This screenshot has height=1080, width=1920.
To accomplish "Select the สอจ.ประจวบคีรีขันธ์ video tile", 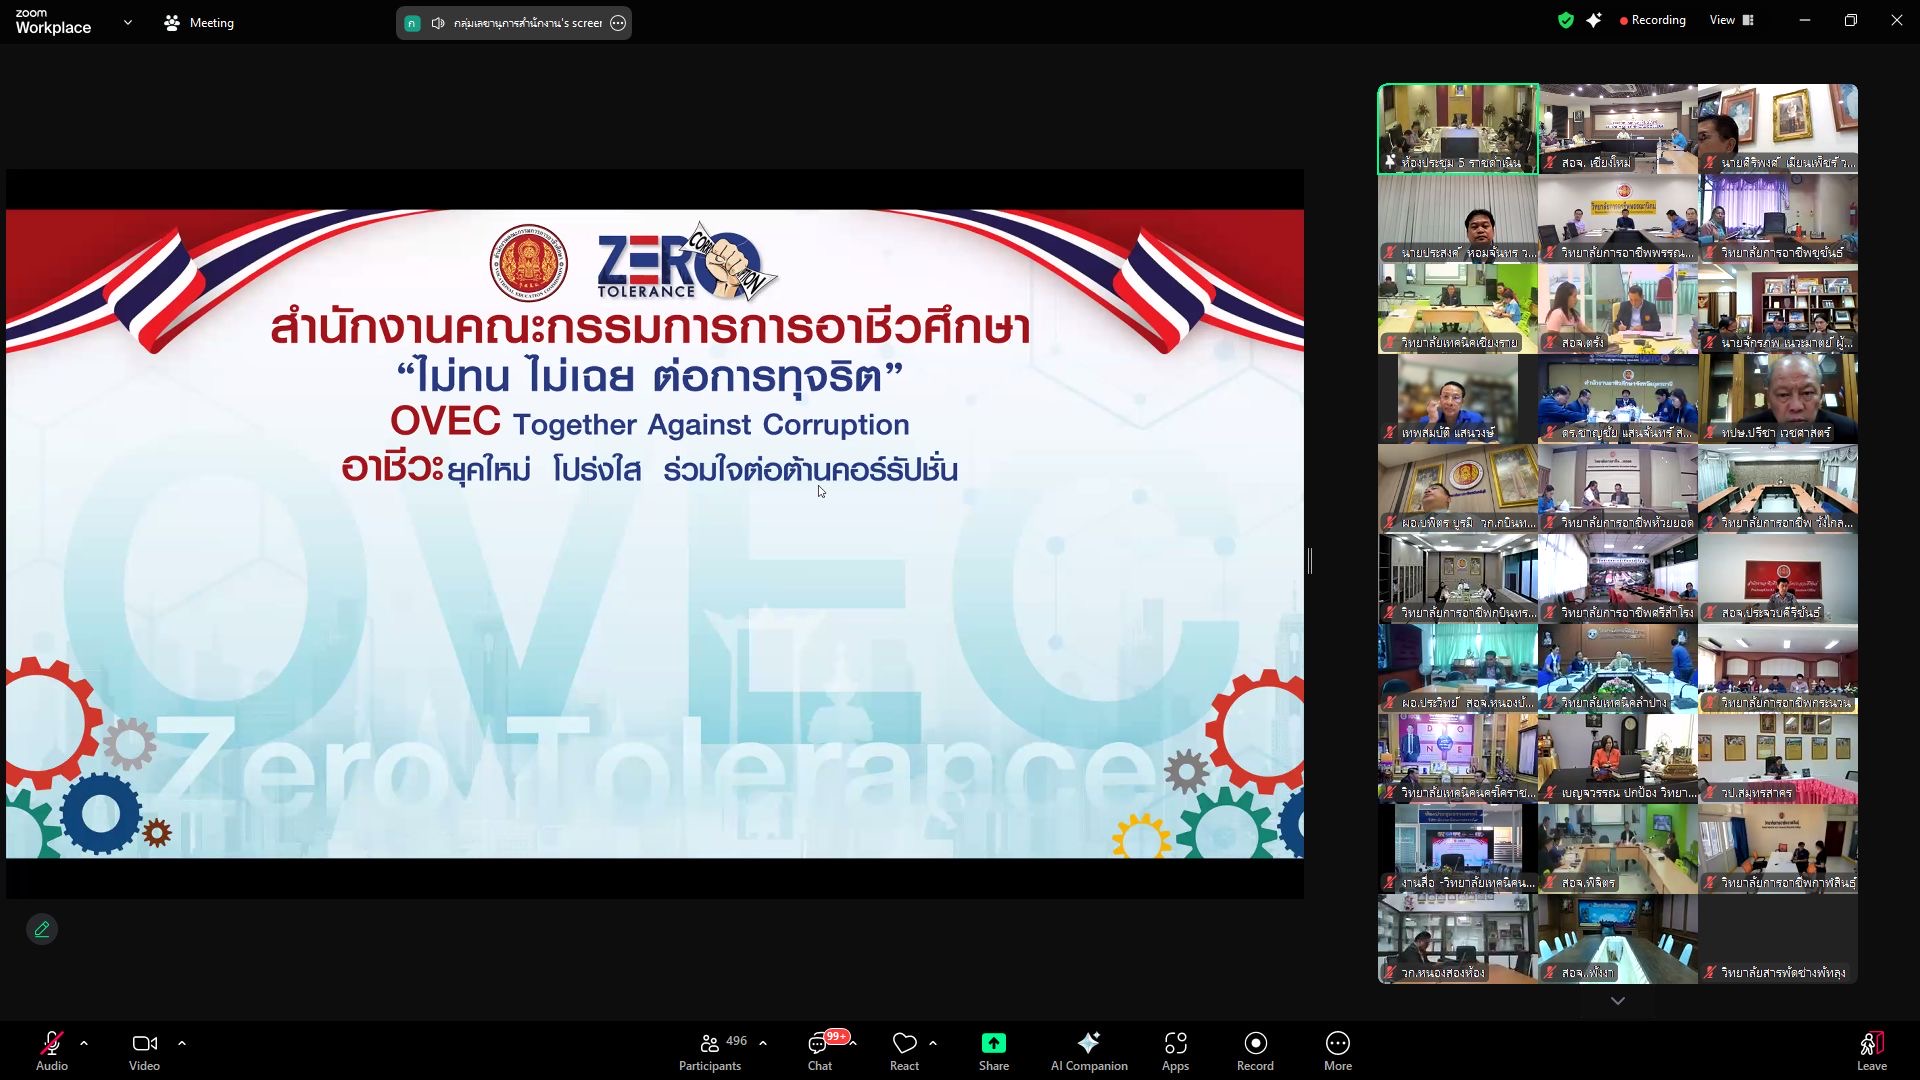I will [1778, 579].
